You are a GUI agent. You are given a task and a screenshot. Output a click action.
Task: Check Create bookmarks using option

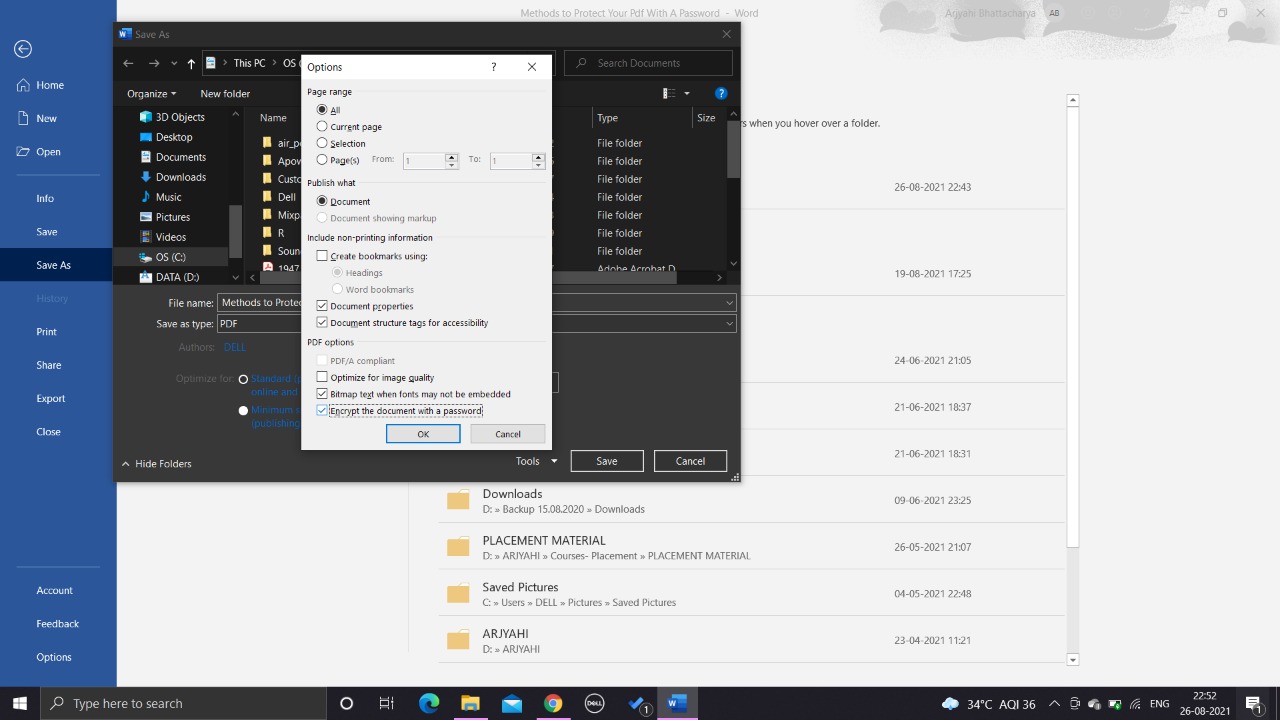tap(322, 256)
